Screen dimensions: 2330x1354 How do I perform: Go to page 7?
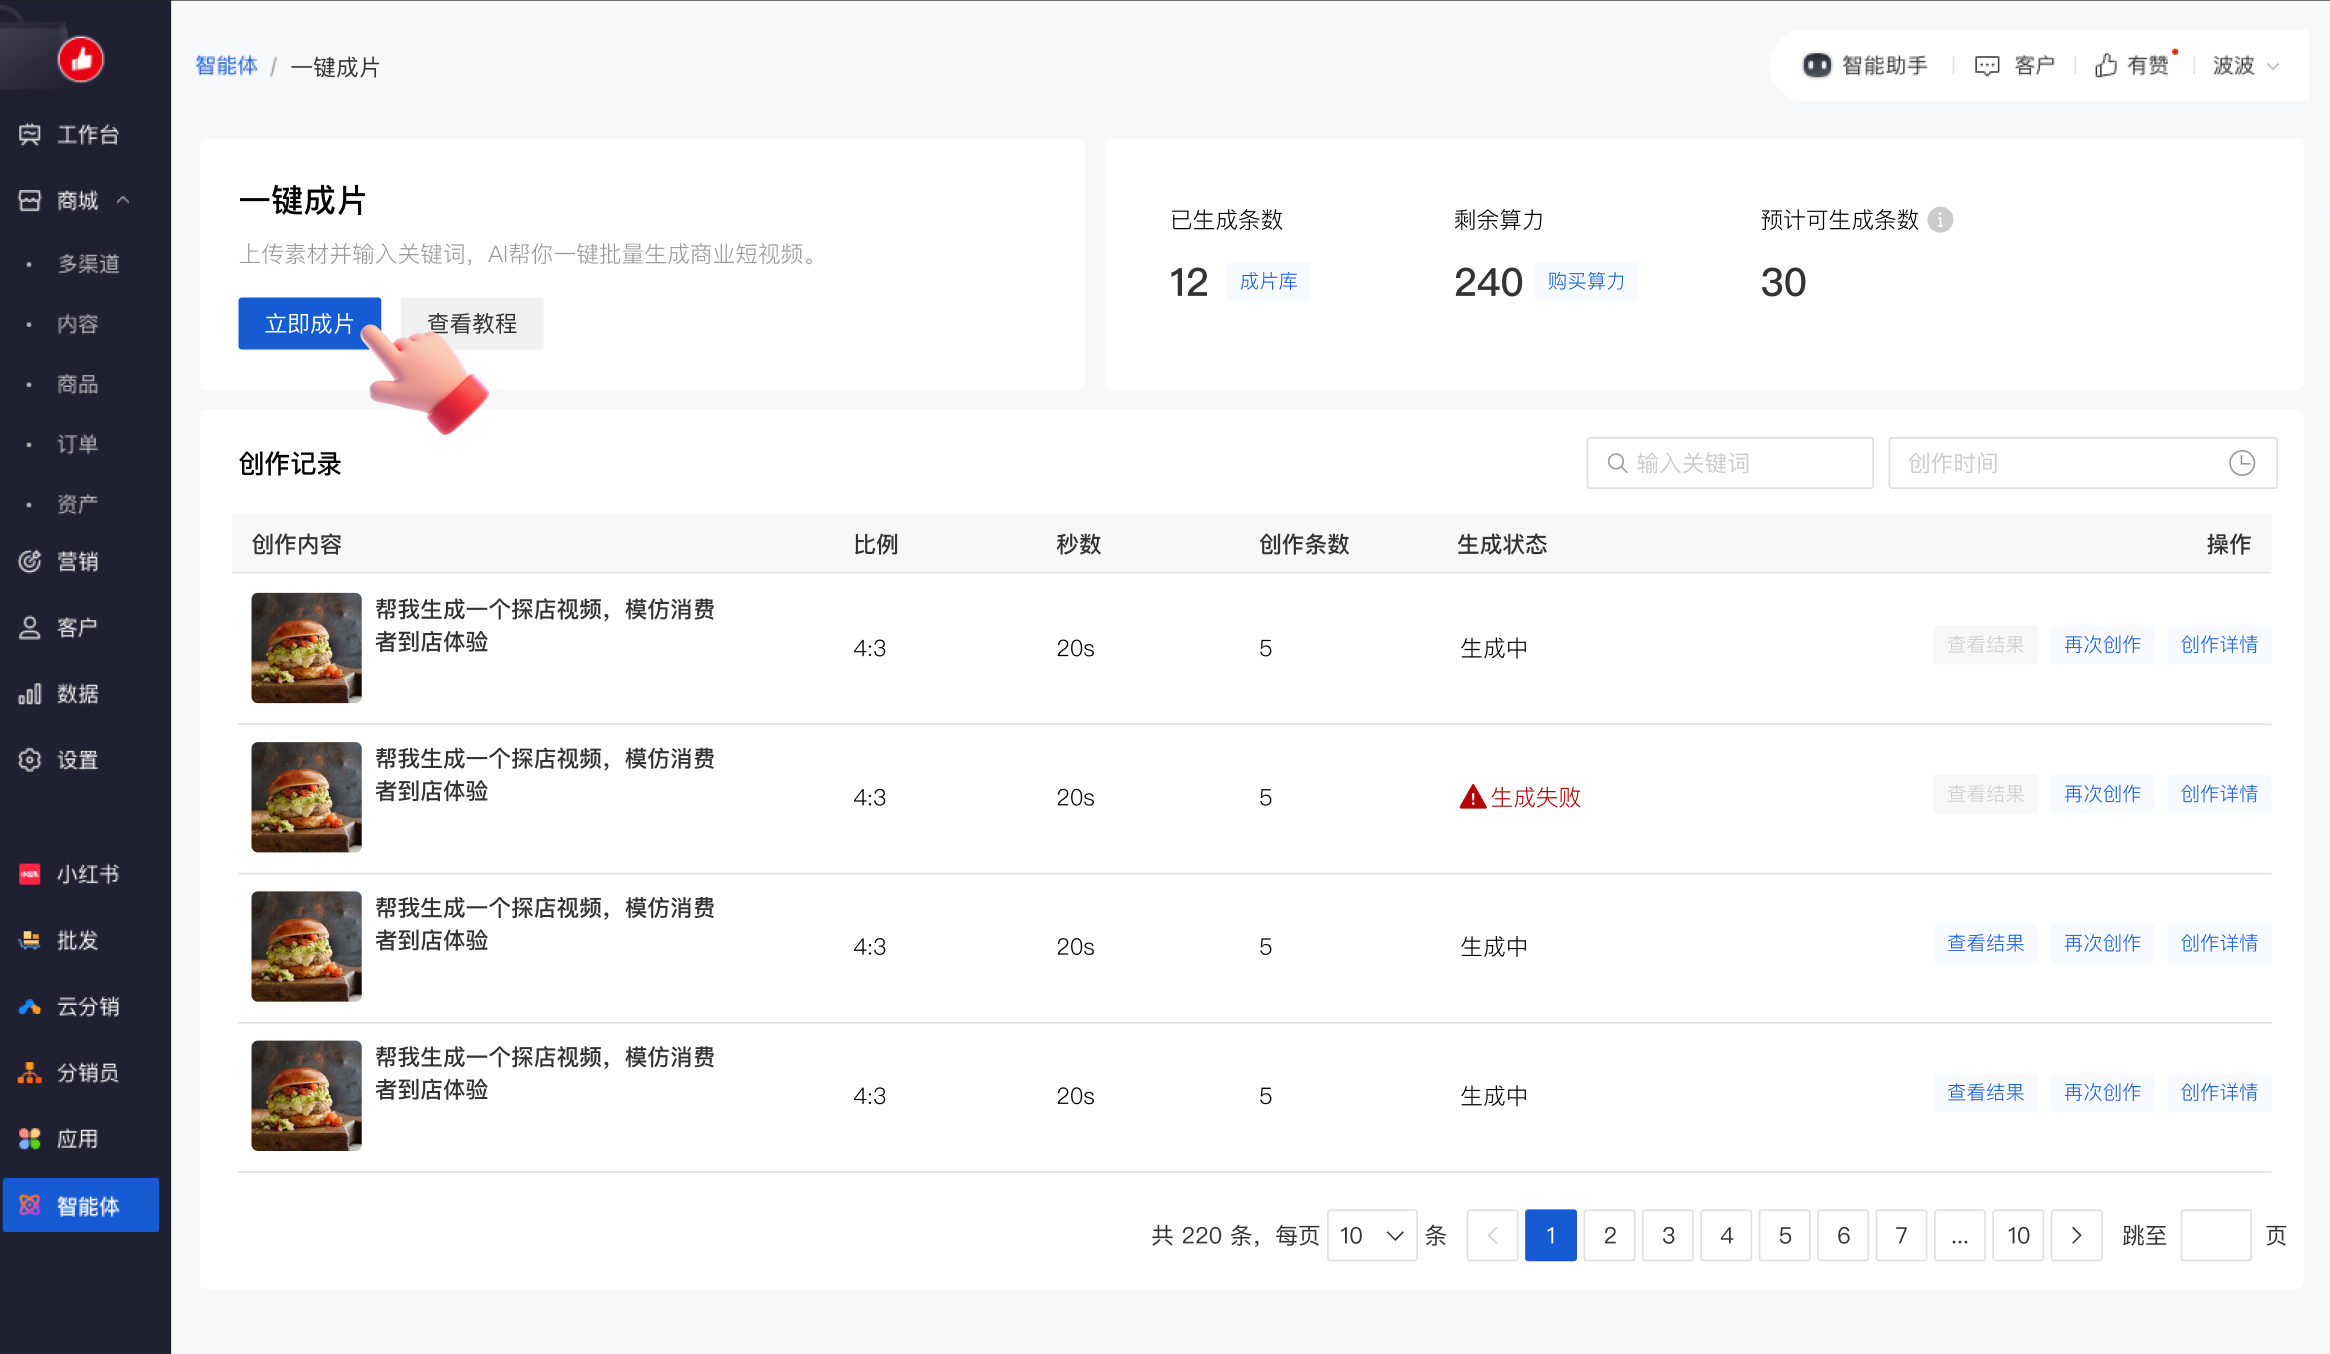tap(1901, 1235)
